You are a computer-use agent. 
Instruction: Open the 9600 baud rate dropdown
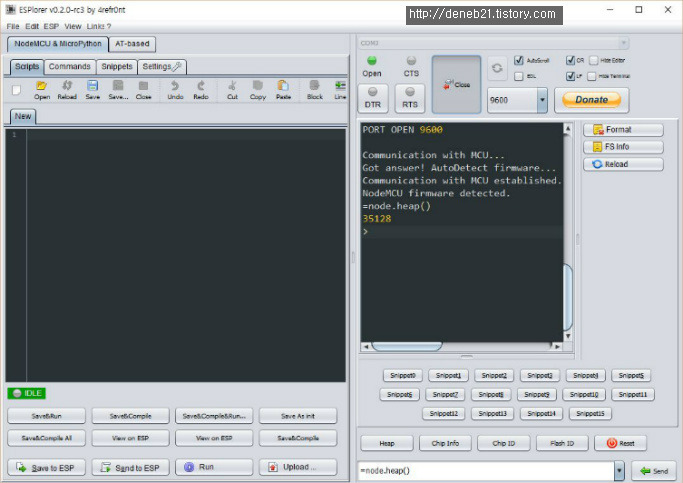pos(542,100)
